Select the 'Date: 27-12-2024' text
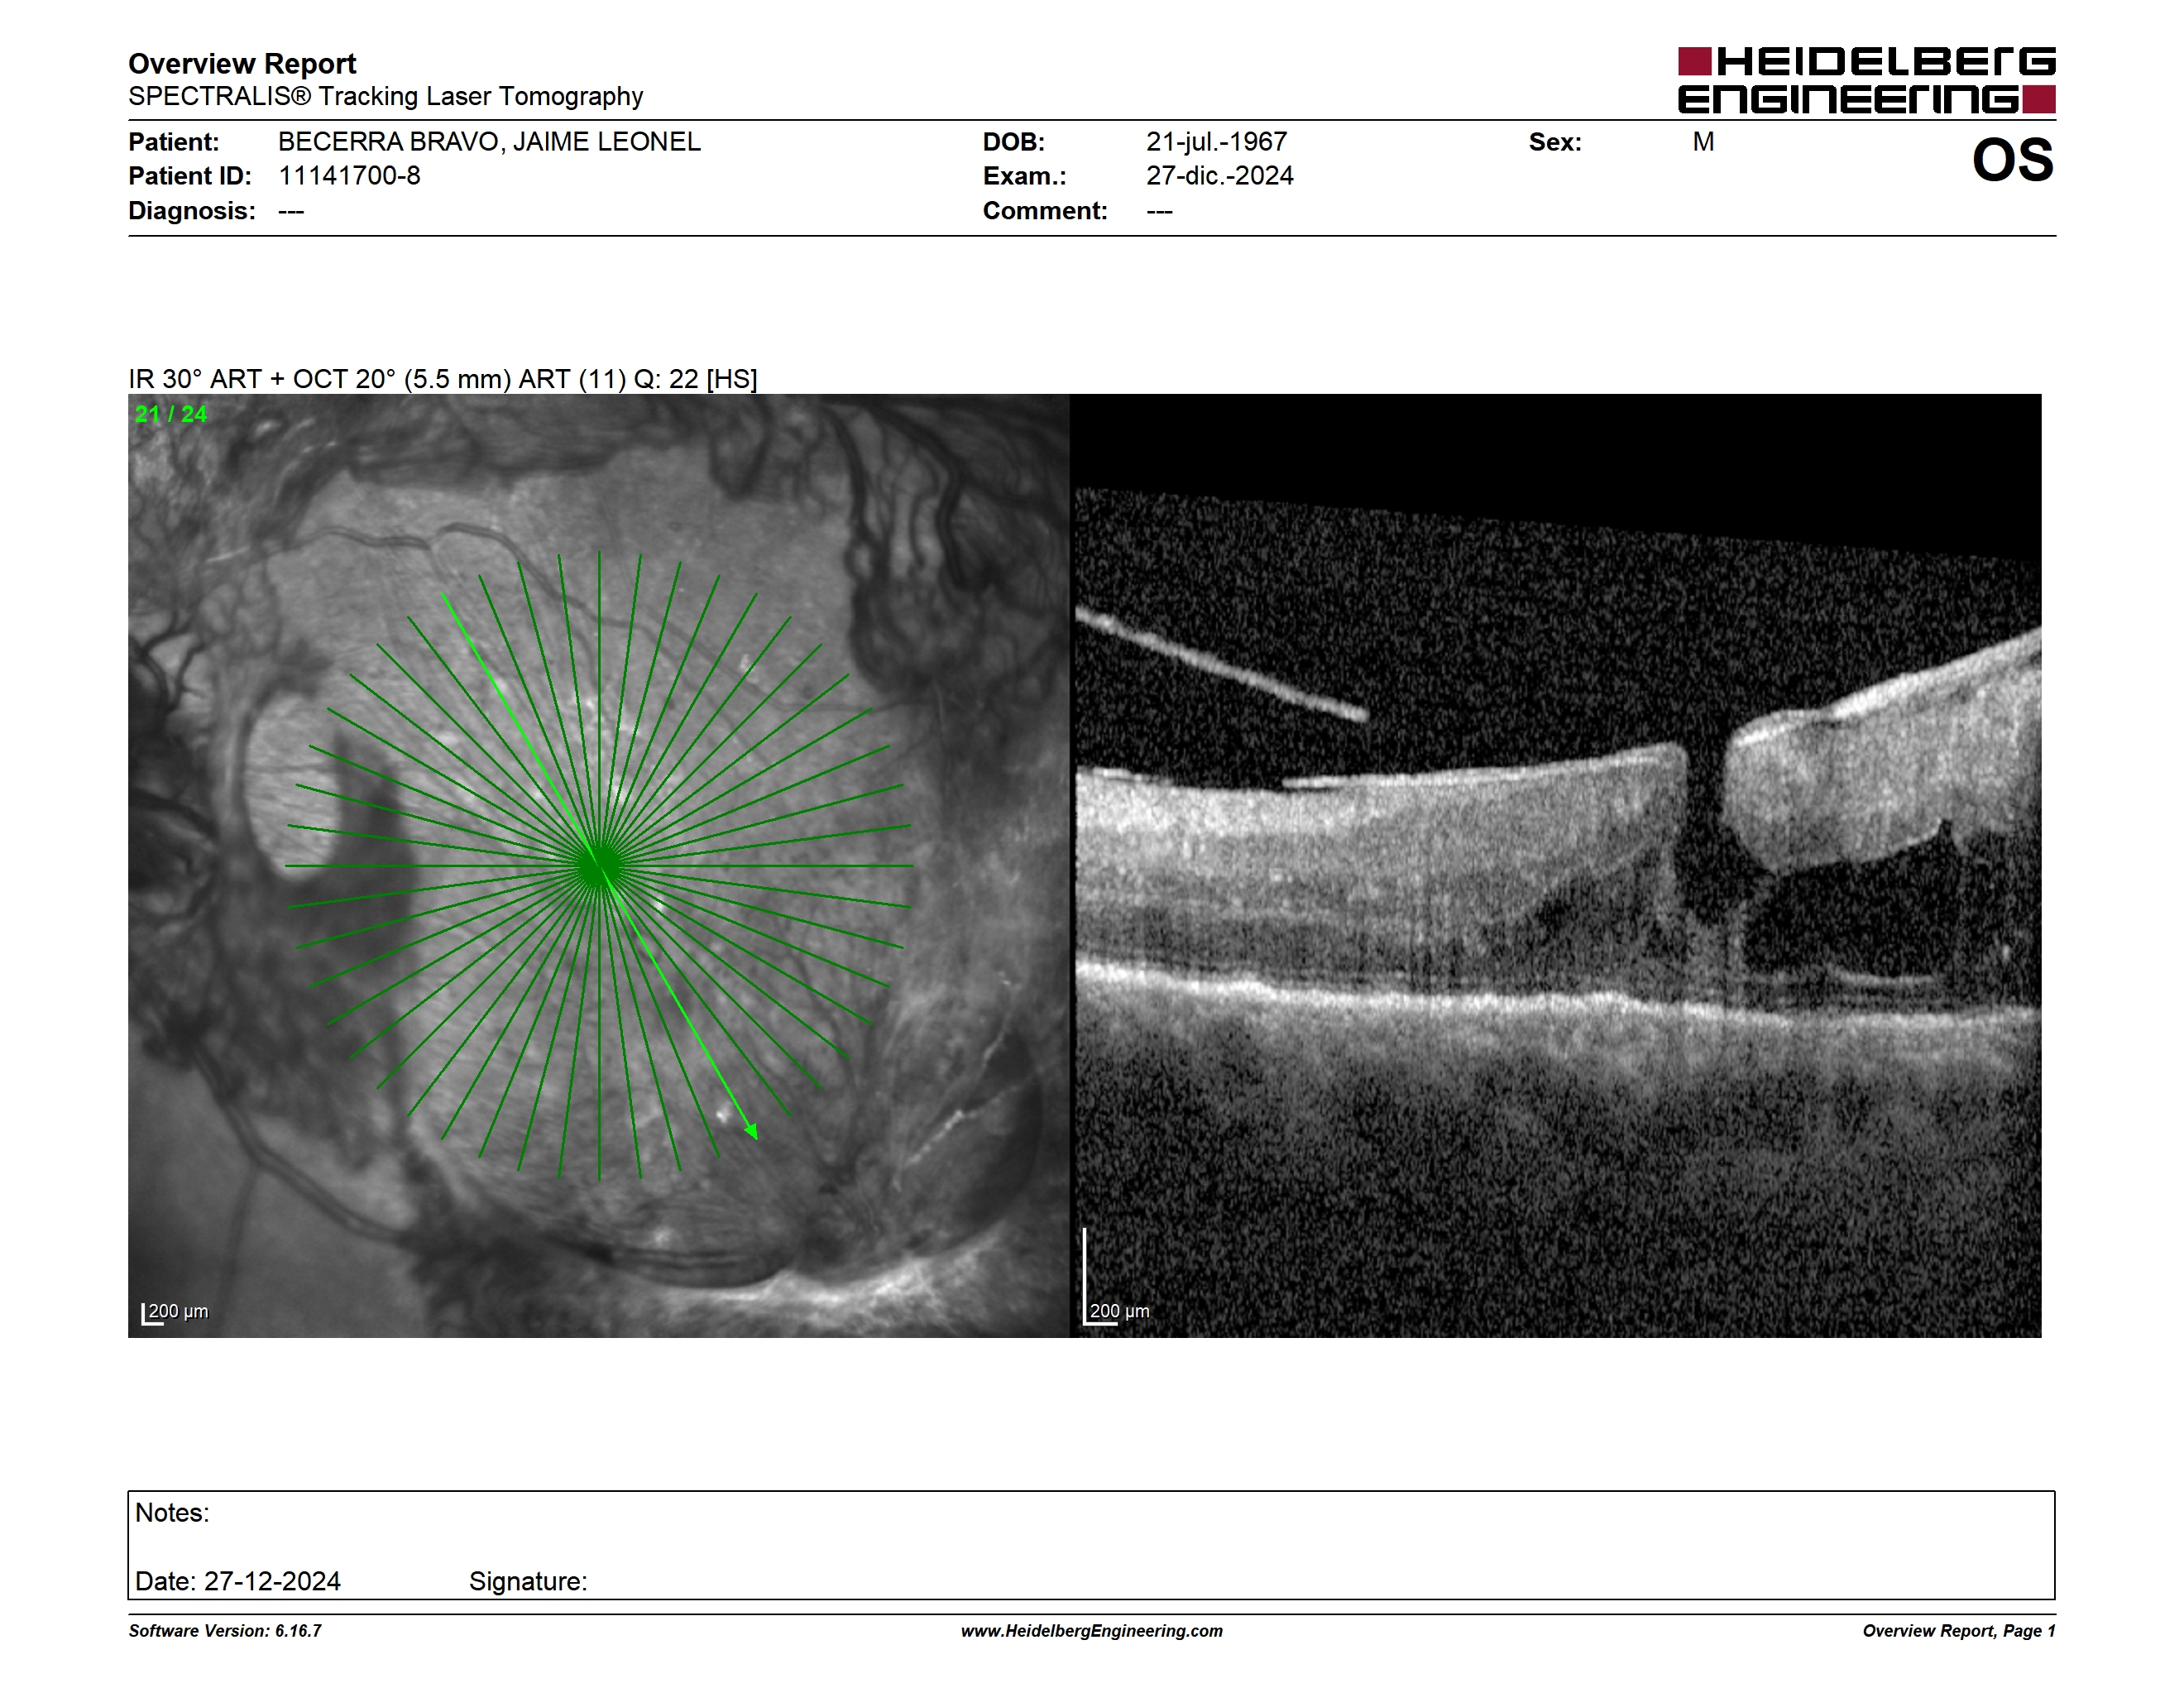The image size is (2184, 1688). tap(238, 1581)
